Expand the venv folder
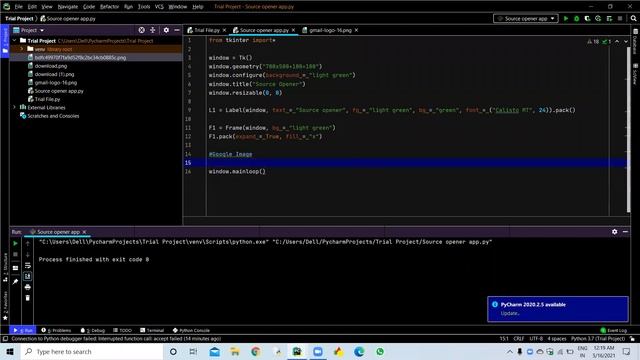Image resolution: width=640 pixels, height=360 pixels. (22, 49)
